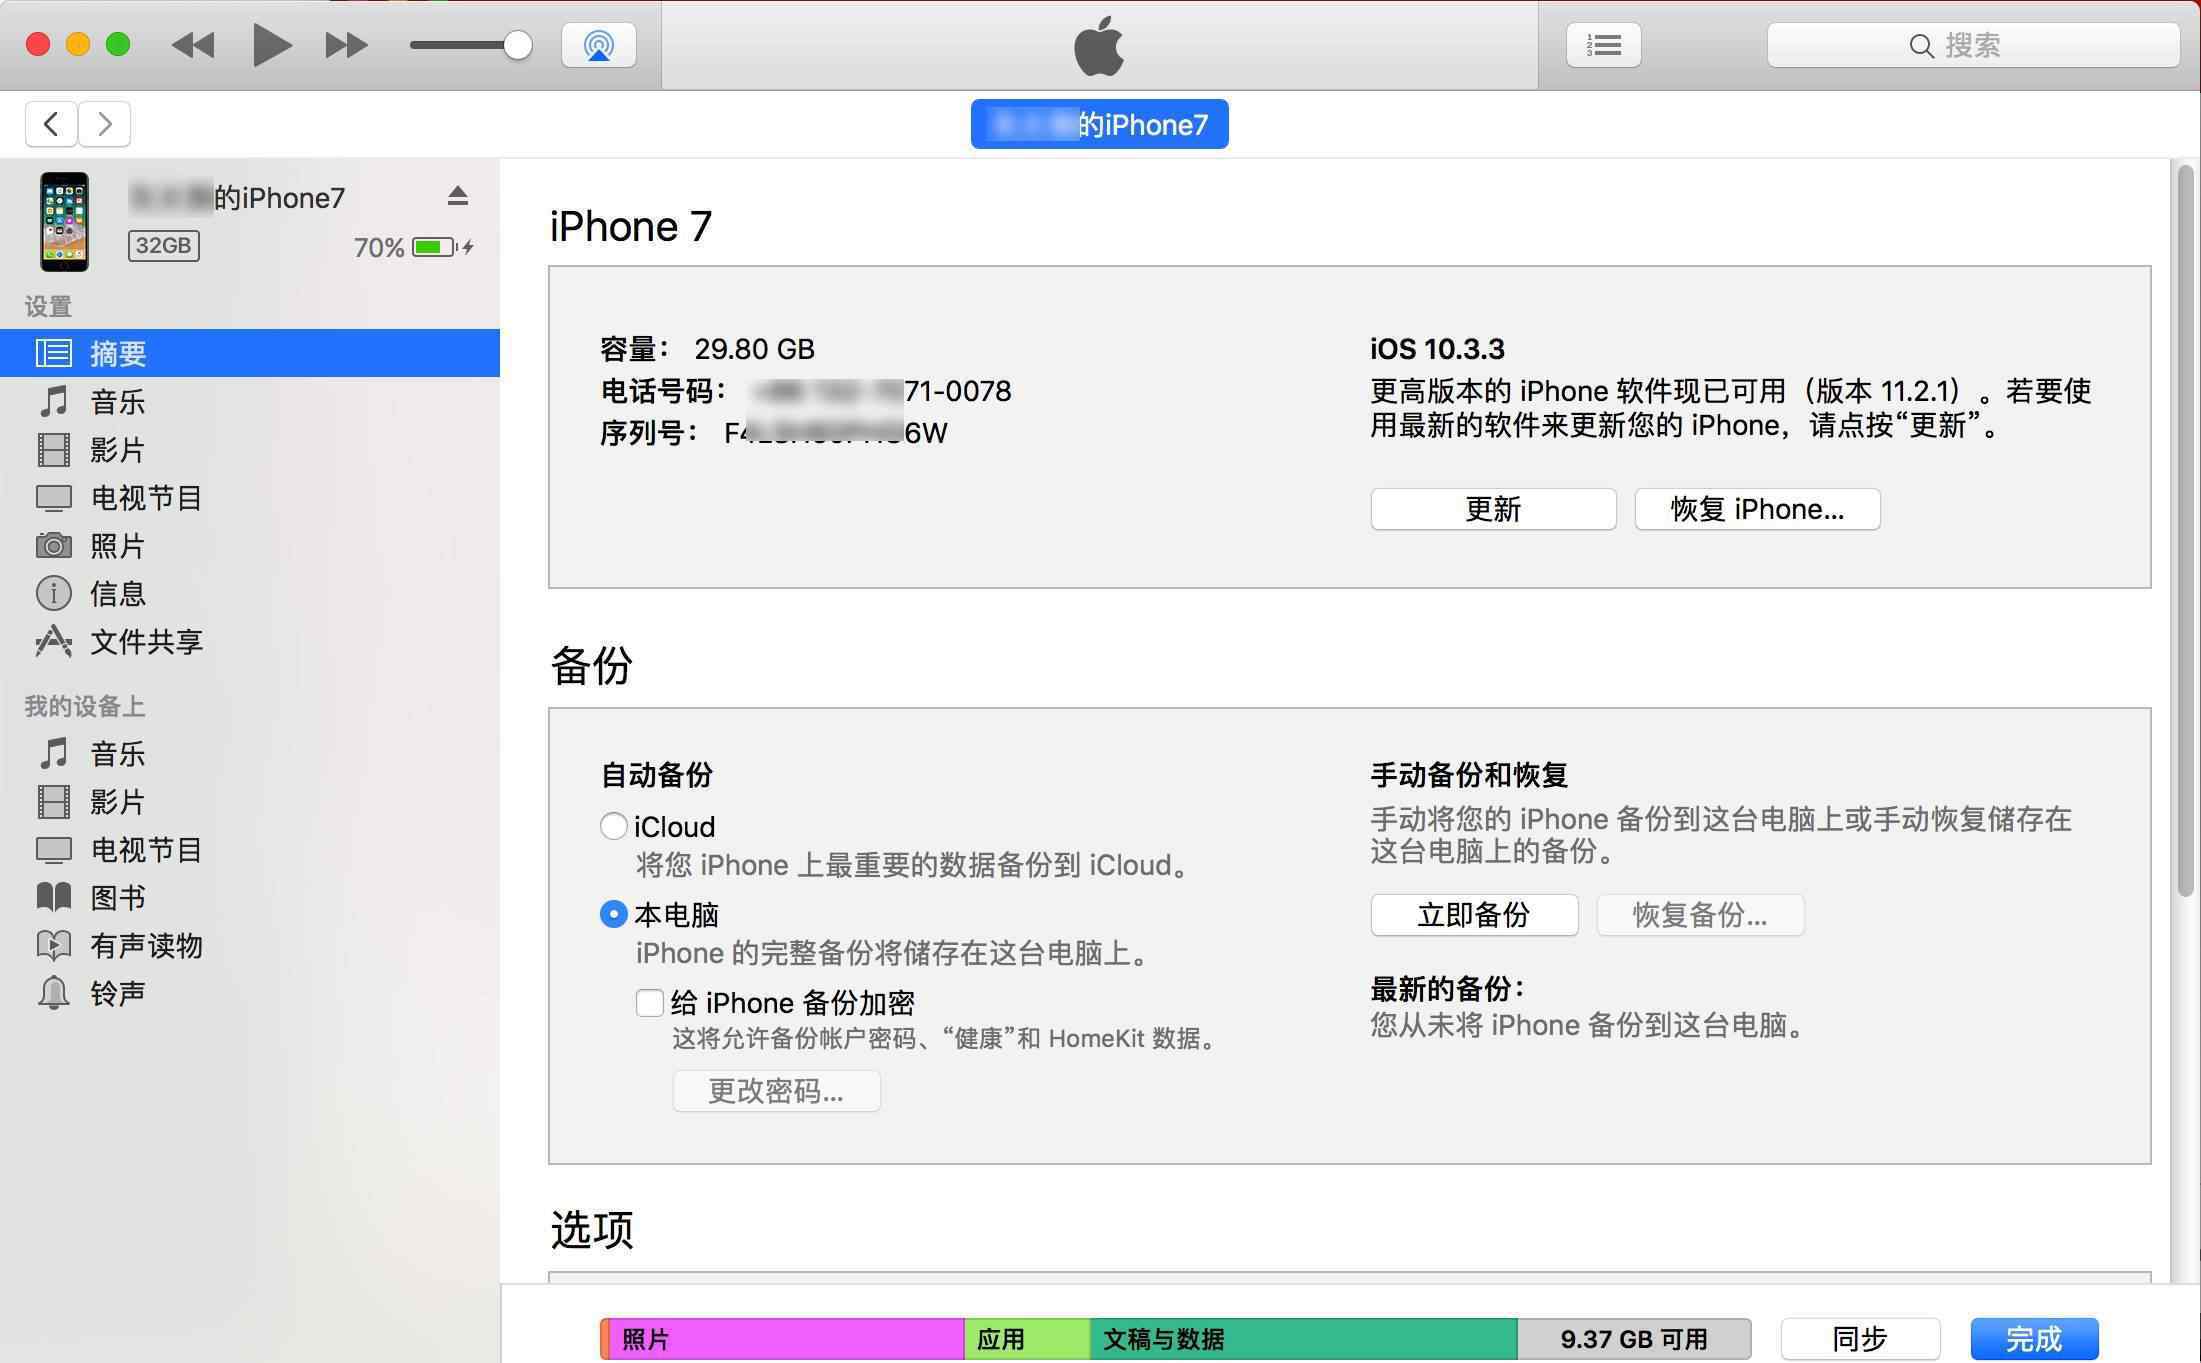Click the fast-forward button
The image size is (2201, 1363).
pyautogui.click(x=346, y=45)
